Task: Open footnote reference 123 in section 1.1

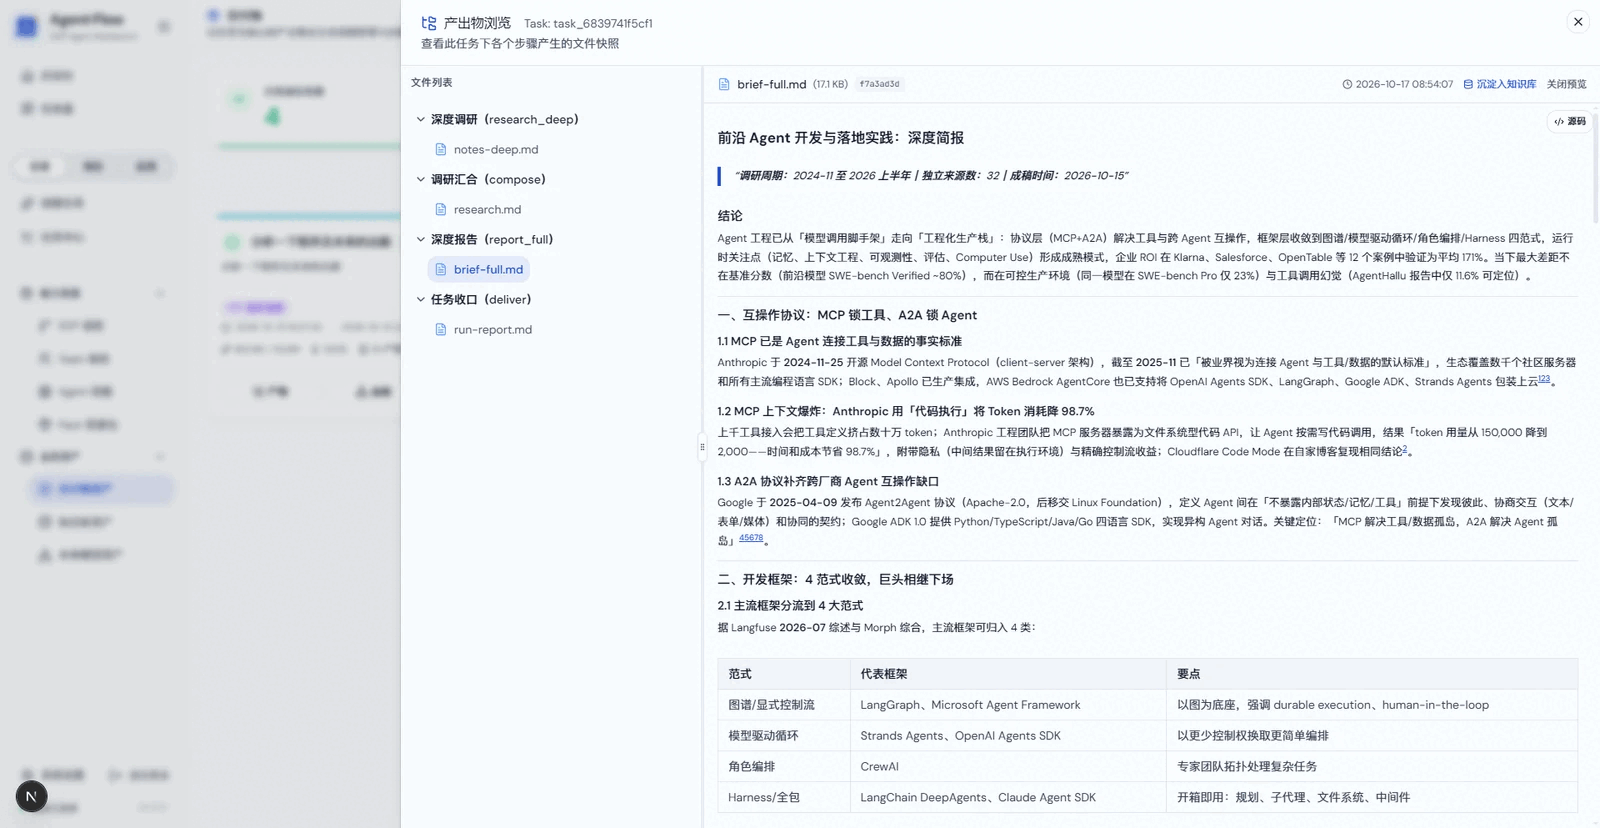Action: click(1544, 379)
